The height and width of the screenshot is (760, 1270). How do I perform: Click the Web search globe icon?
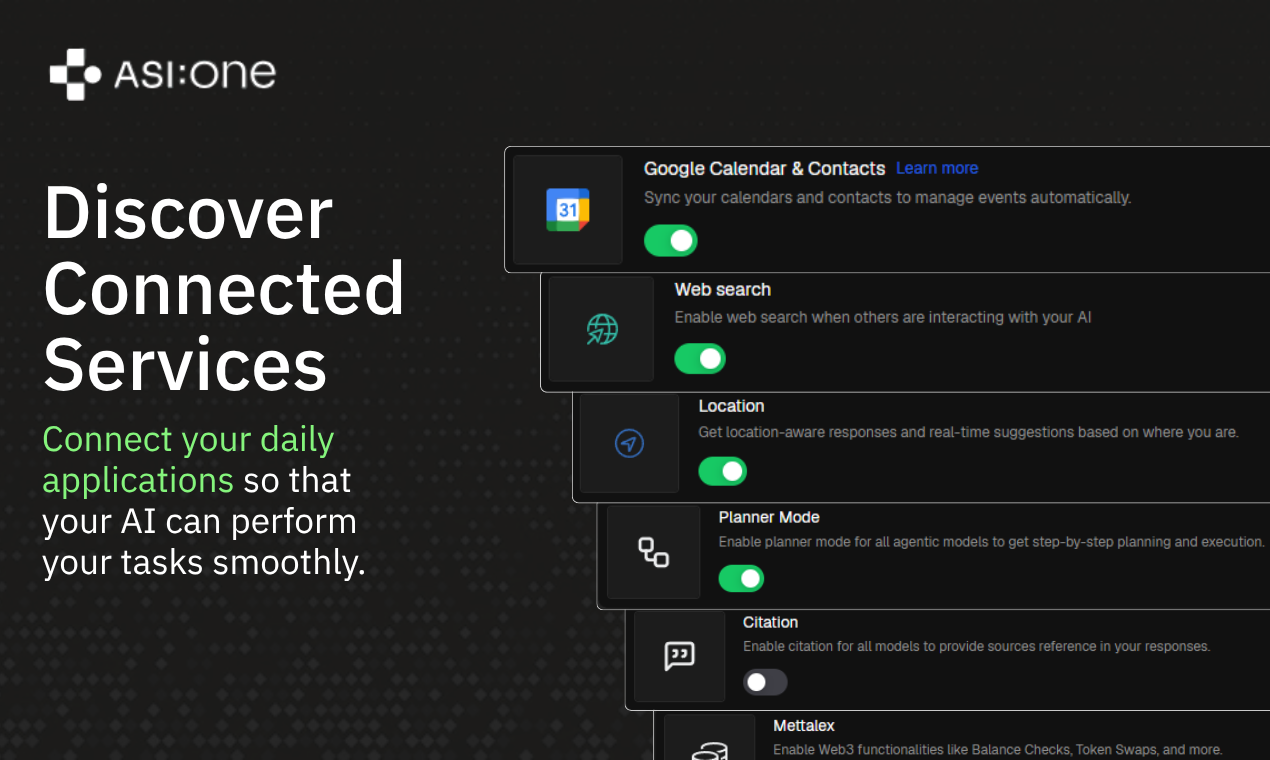(x=602, y=329)
